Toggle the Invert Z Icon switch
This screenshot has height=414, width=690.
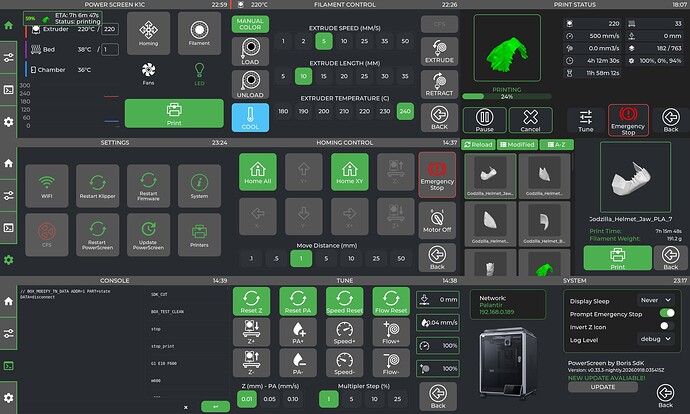coord(667,326)
